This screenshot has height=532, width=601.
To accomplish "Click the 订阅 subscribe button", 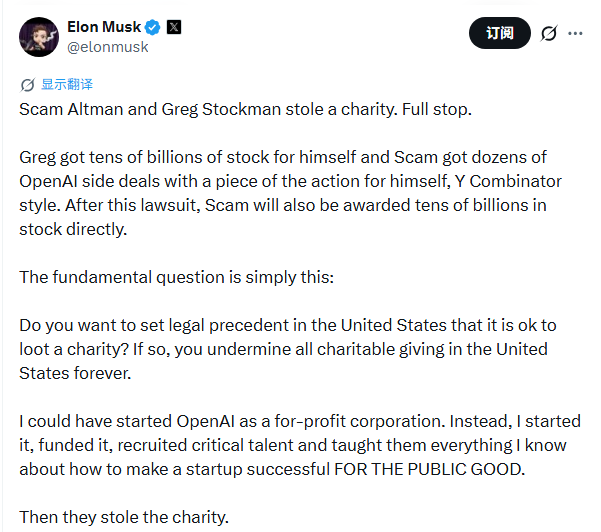I will coord(500,33).
